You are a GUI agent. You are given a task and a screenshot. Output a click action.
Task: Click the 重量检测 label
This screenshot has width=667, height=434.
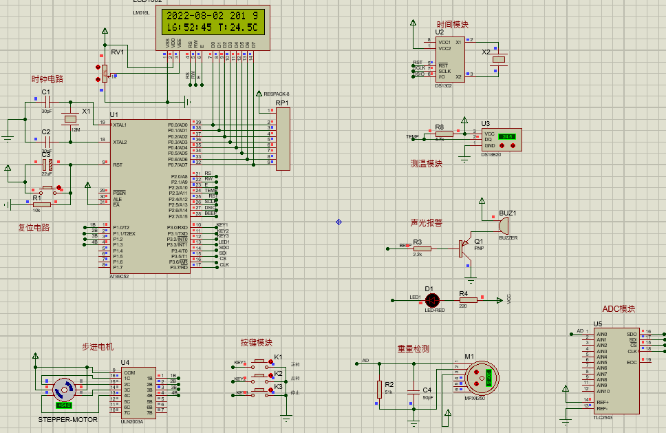coord(413,349)
